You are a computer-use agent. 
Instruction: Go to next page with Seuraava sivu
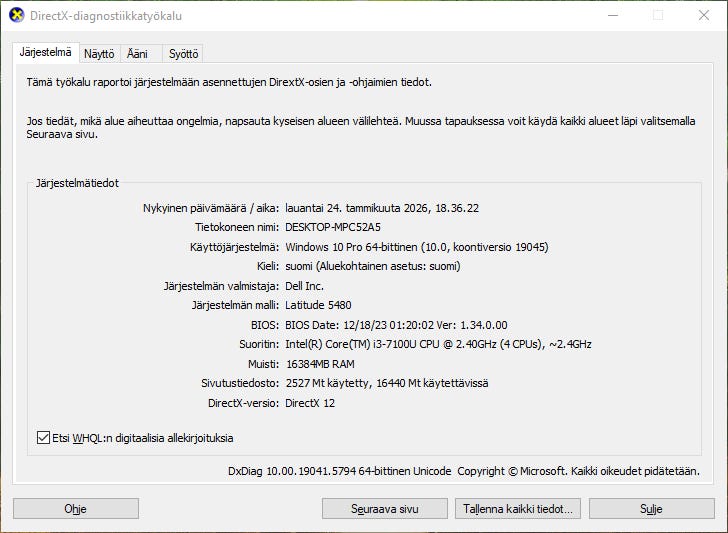[x=384, y=509]
